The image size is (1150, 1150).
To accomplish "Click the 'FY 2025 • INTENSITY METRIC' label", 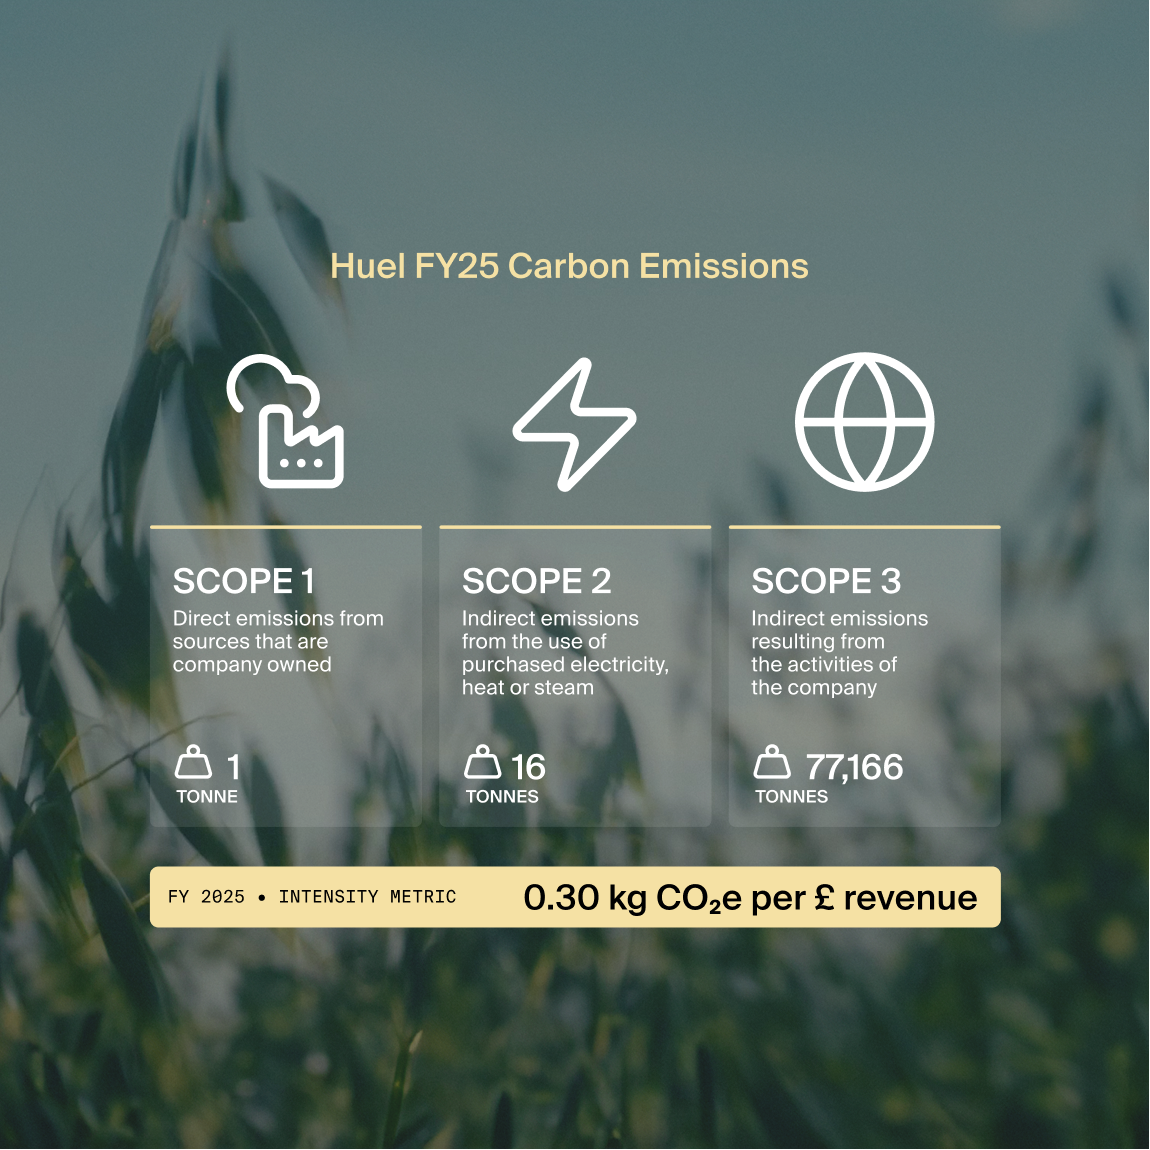I will click(312, 897).
